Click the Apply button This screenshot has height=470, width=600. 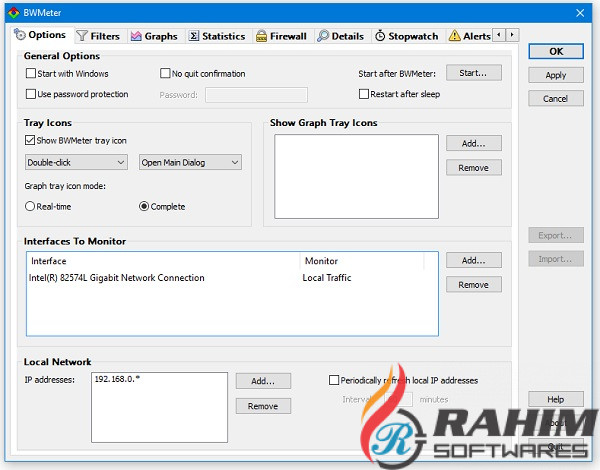556,75
